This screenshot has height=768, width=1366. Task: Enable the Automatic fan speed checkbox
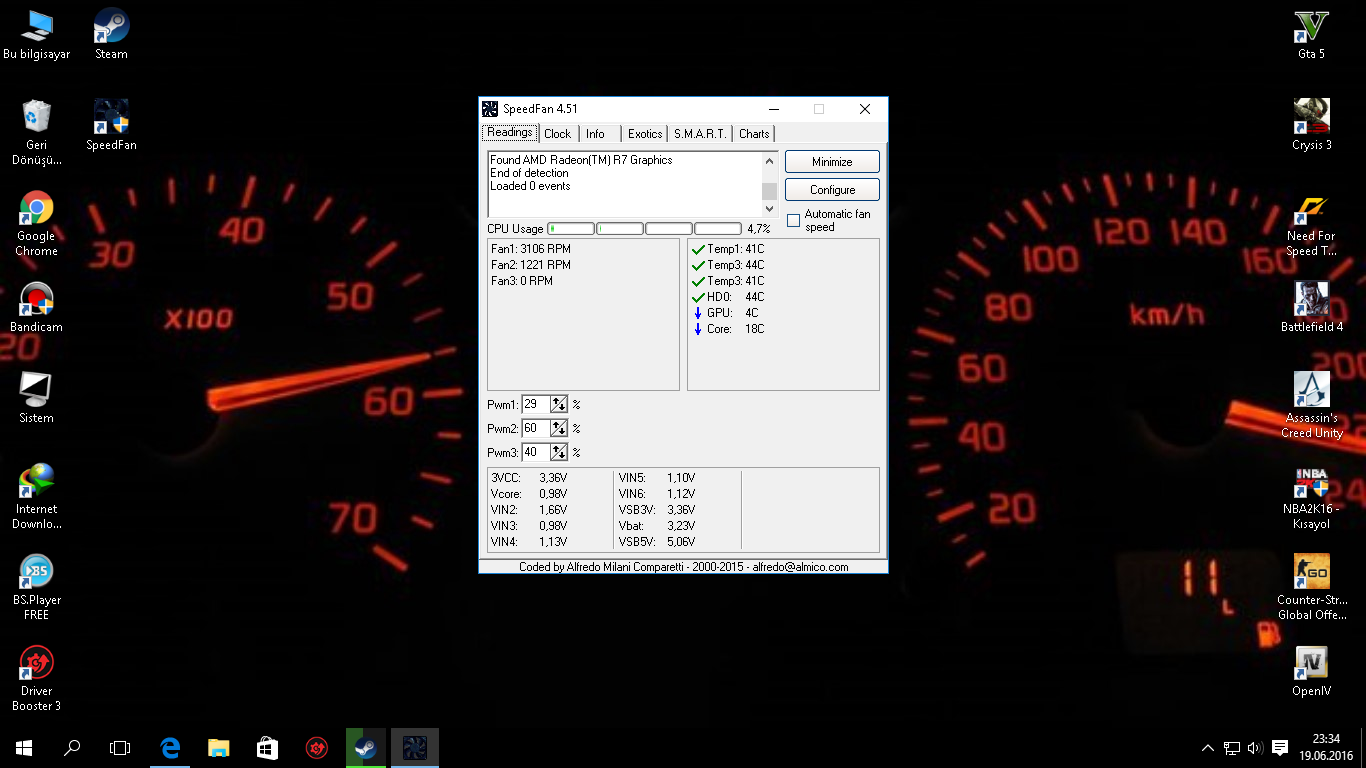(793, 220)
